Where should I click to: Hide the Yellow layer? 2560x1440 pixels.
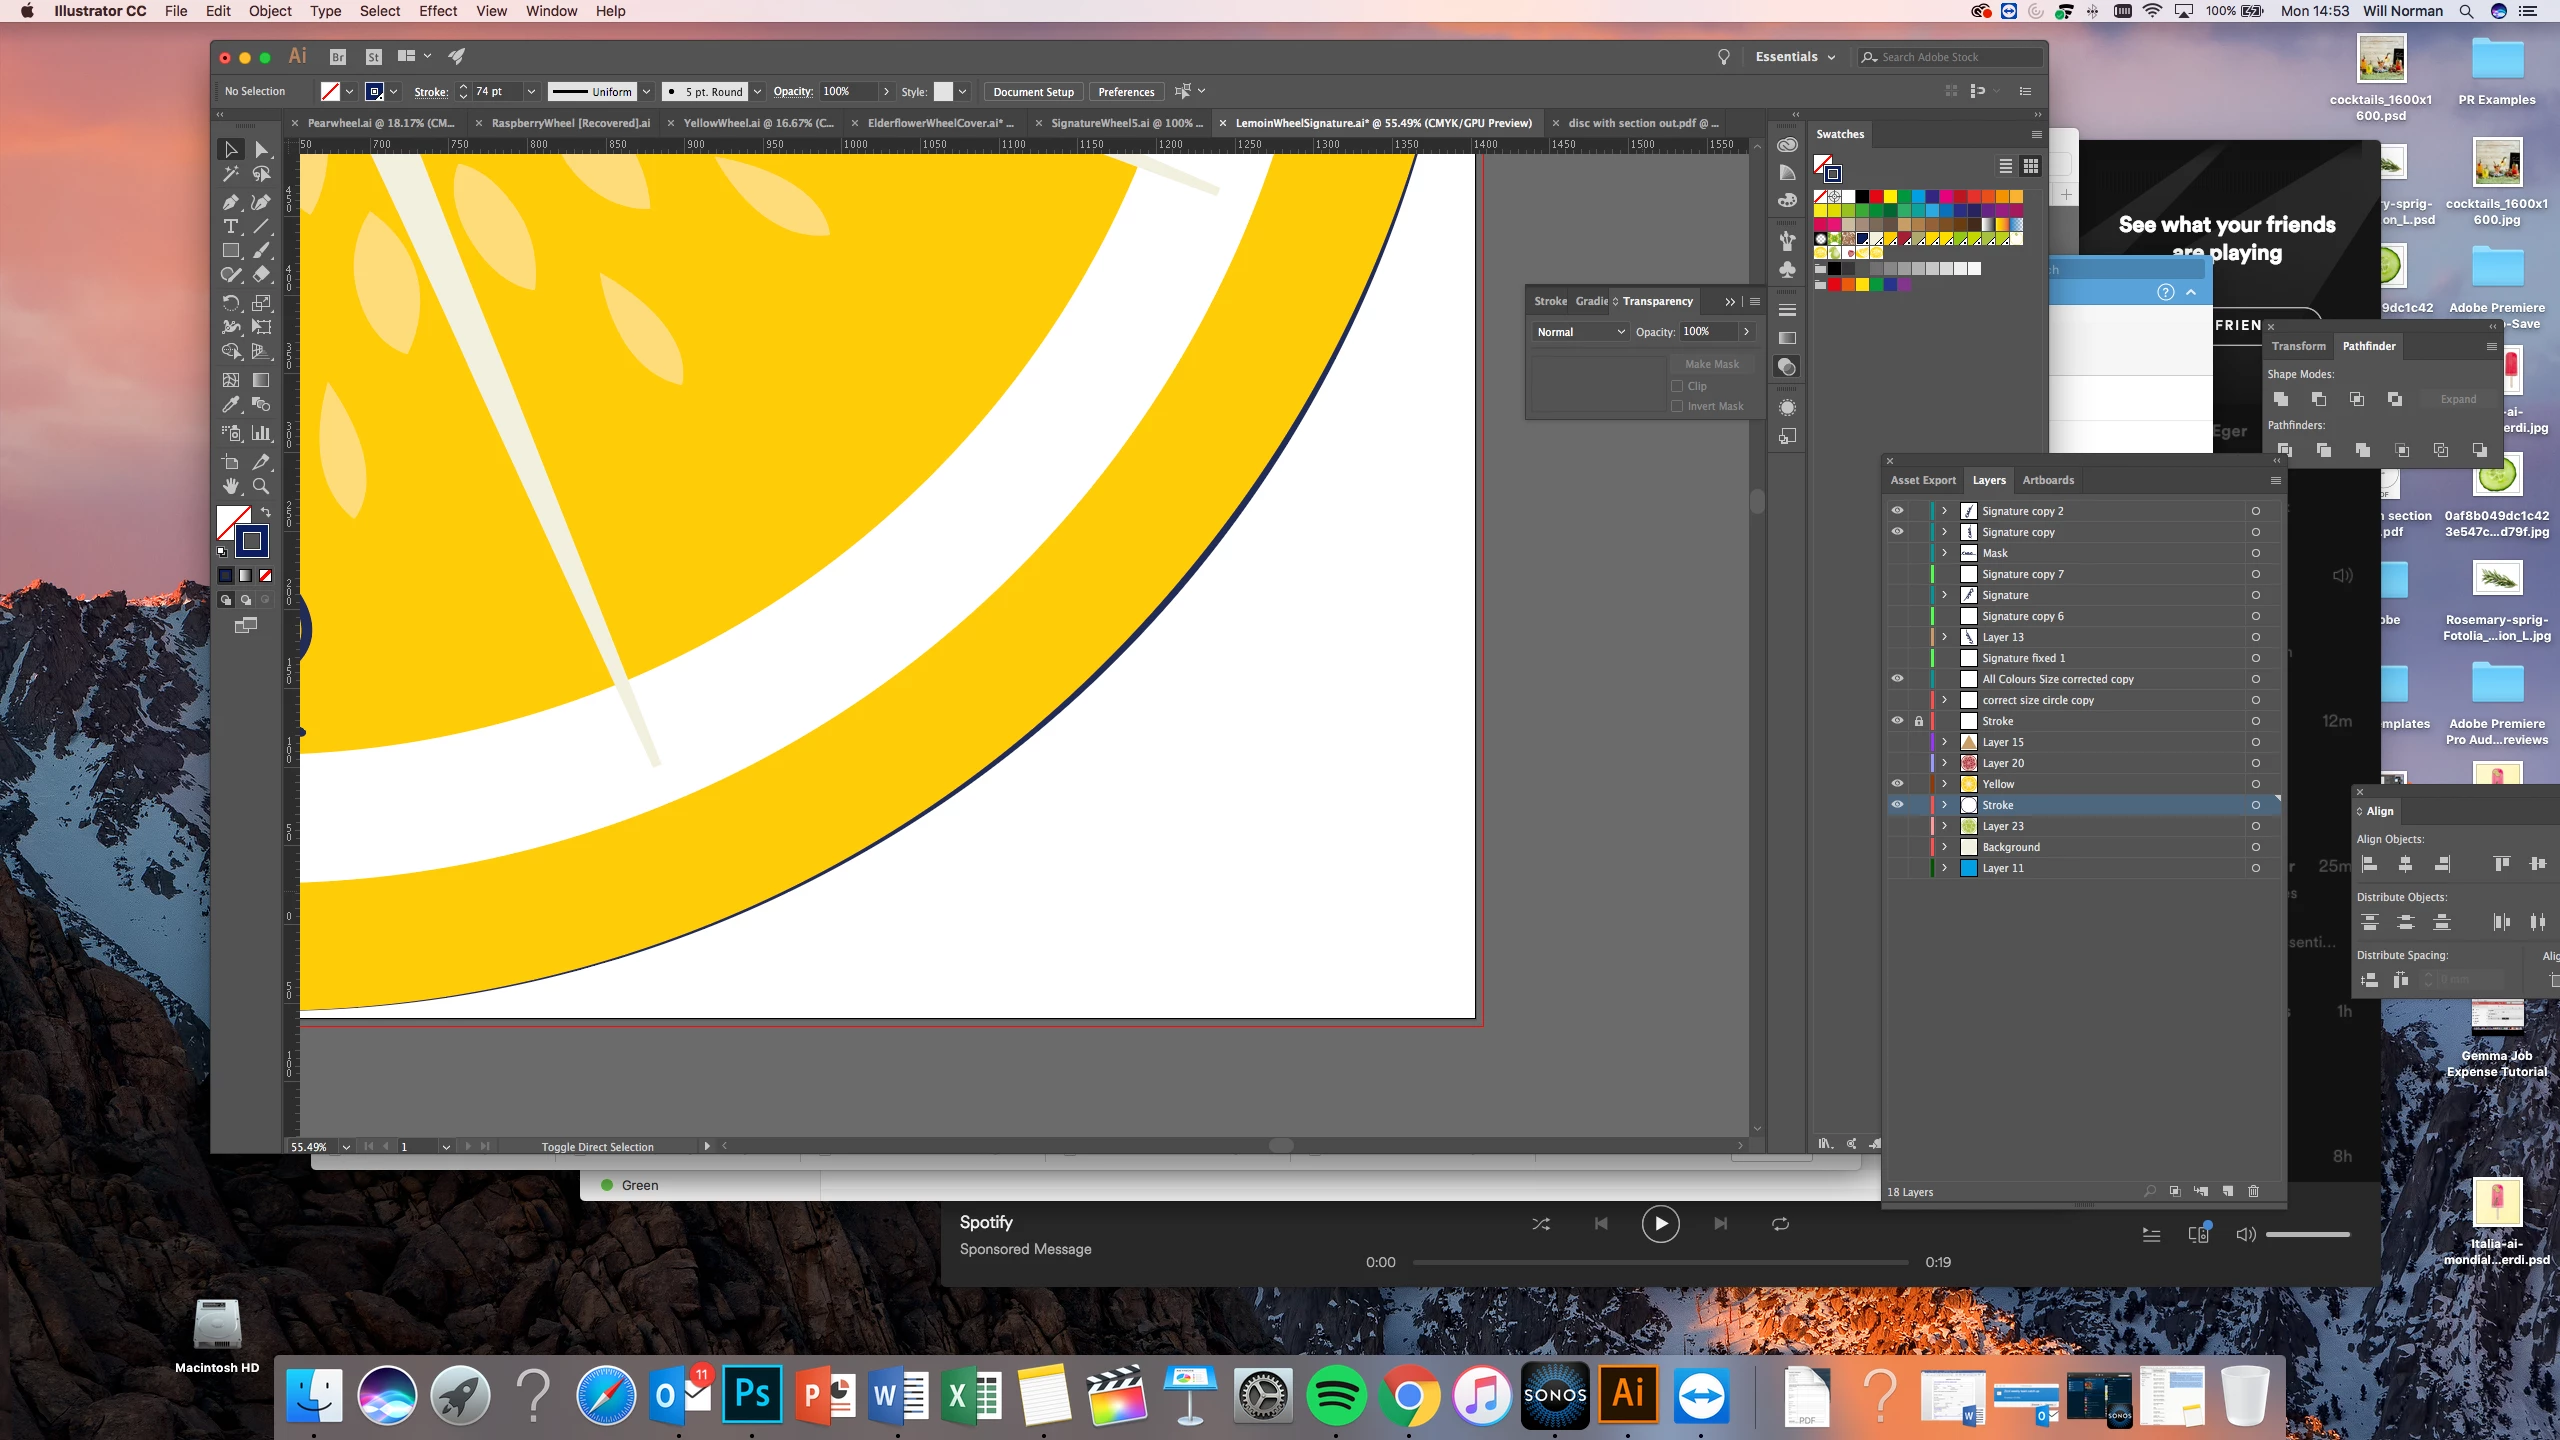(x=1897, y=784)
